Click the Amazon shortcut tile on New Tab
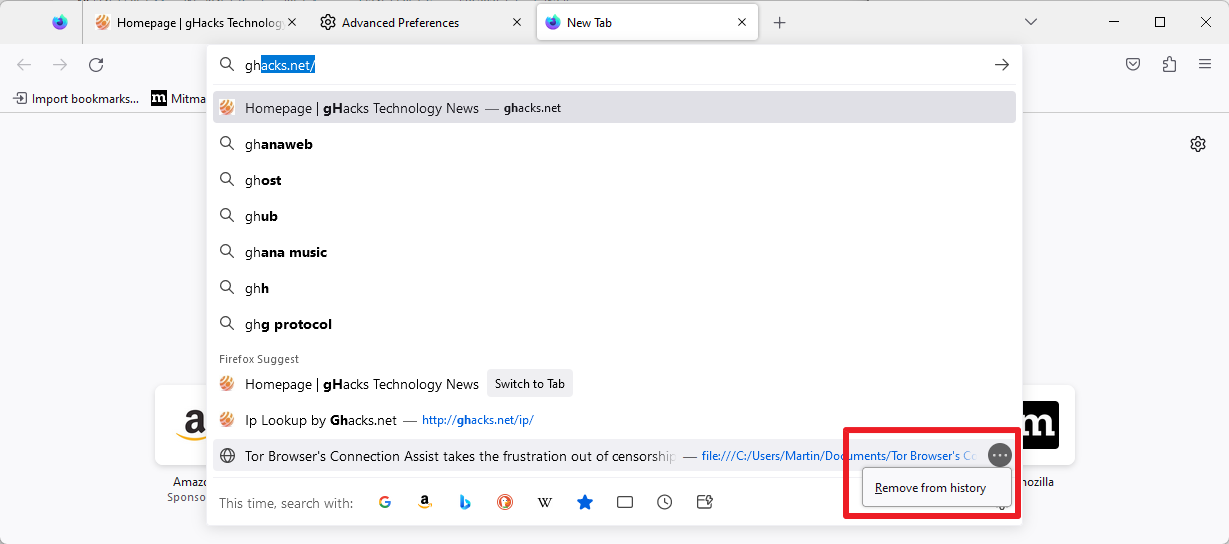 (181, 425)
